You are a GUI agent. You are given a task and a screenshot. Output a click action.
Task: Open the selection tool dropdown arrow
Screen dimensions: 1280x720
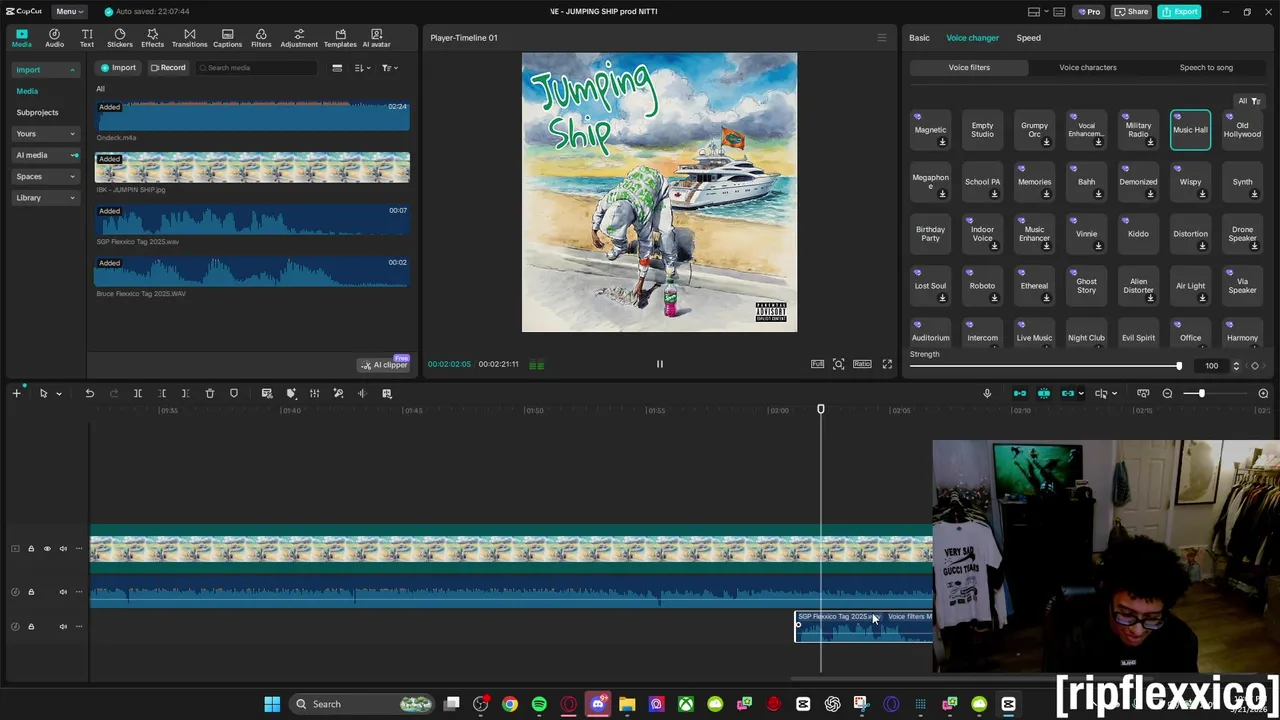58,394
